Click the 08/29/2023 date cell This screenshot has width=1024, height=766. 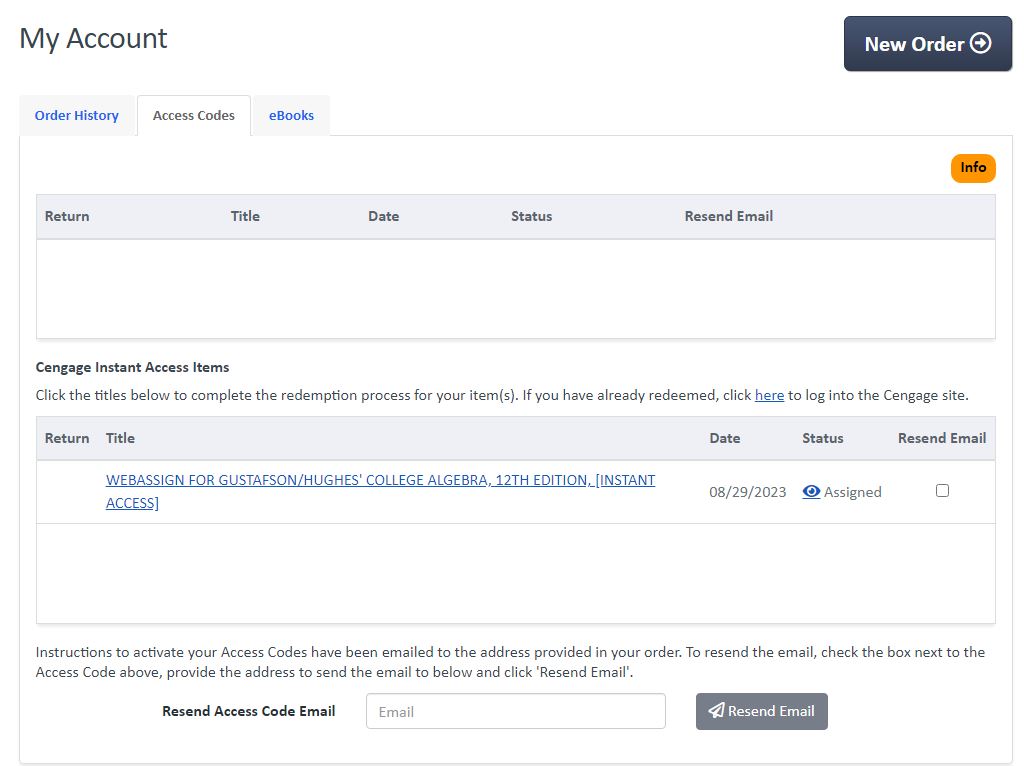pyautogui.click(x=747, y=492)
